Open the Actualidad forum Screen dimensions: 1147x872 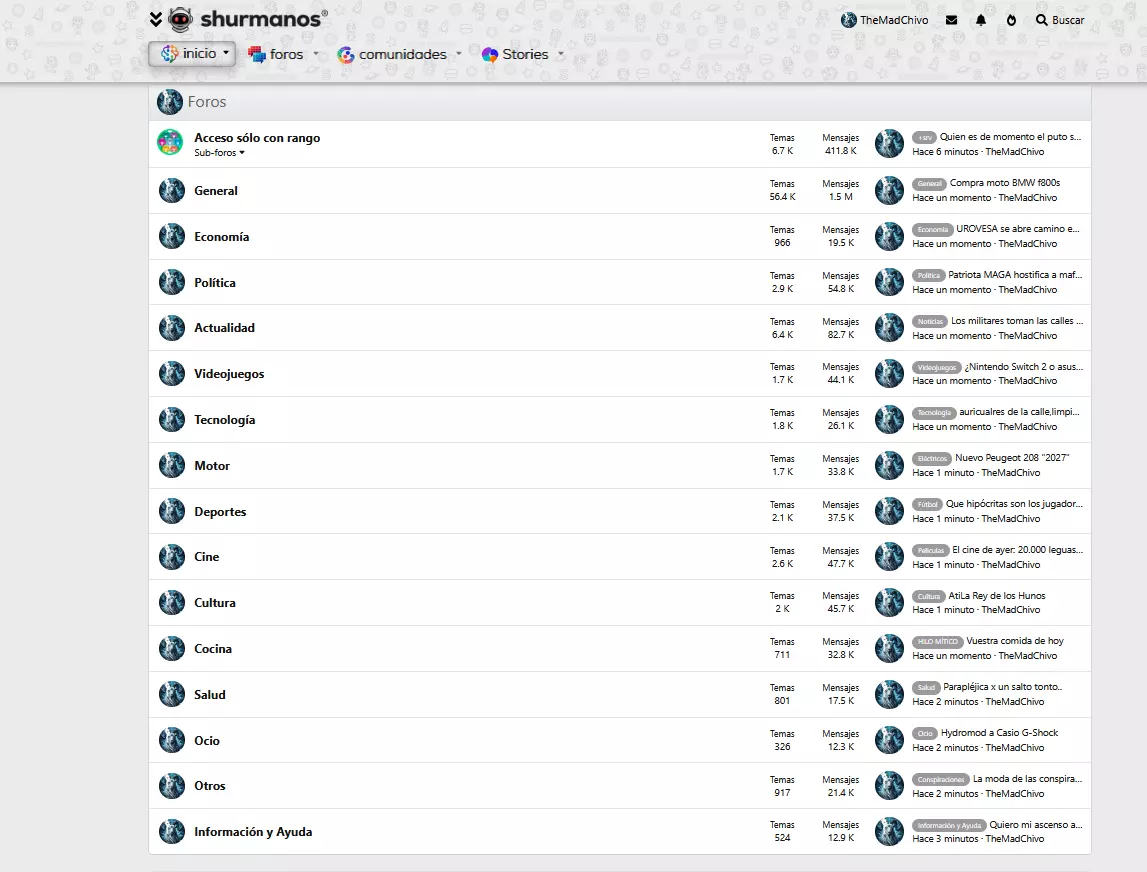pyautogui.click(x=225, y=328)
